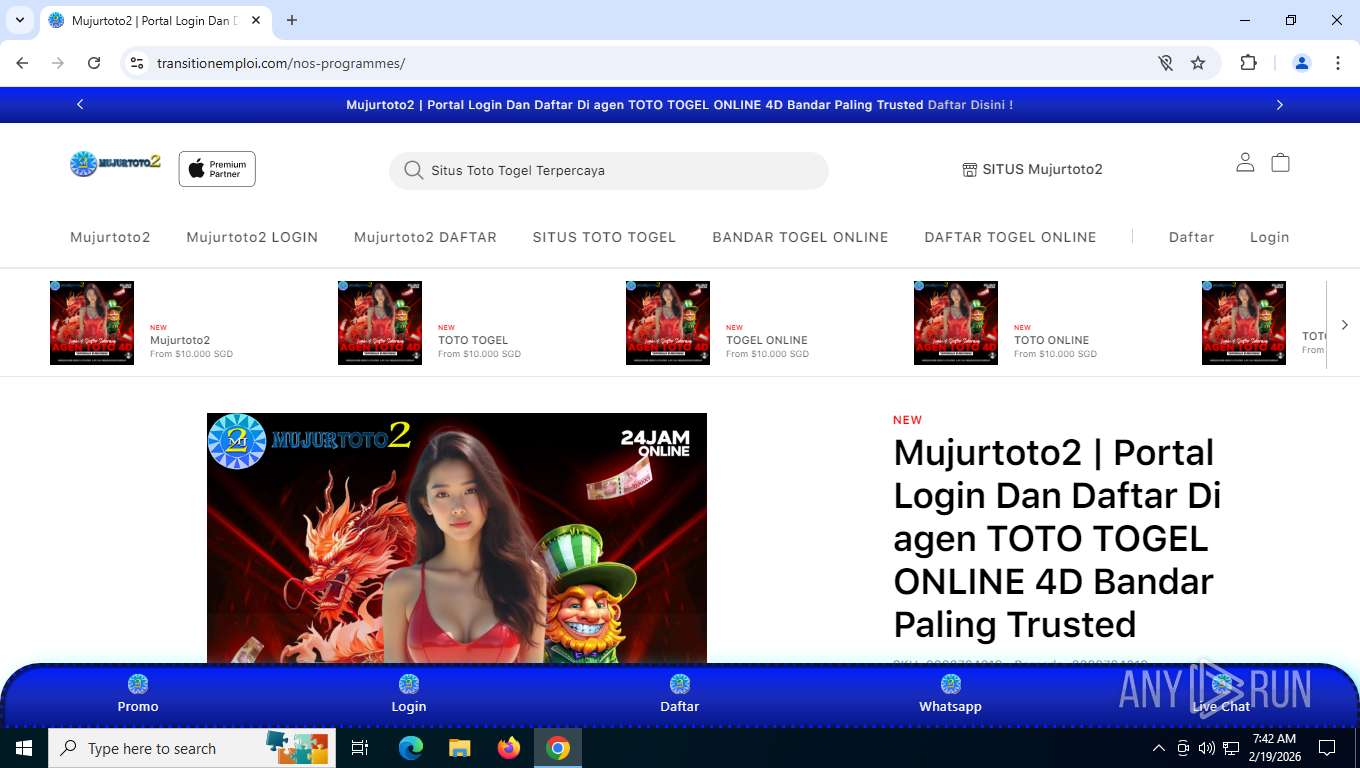The height and width of the screenshot is (768, 1360).
Task: Click the search magnifier icon
Action: pos(413,170)
